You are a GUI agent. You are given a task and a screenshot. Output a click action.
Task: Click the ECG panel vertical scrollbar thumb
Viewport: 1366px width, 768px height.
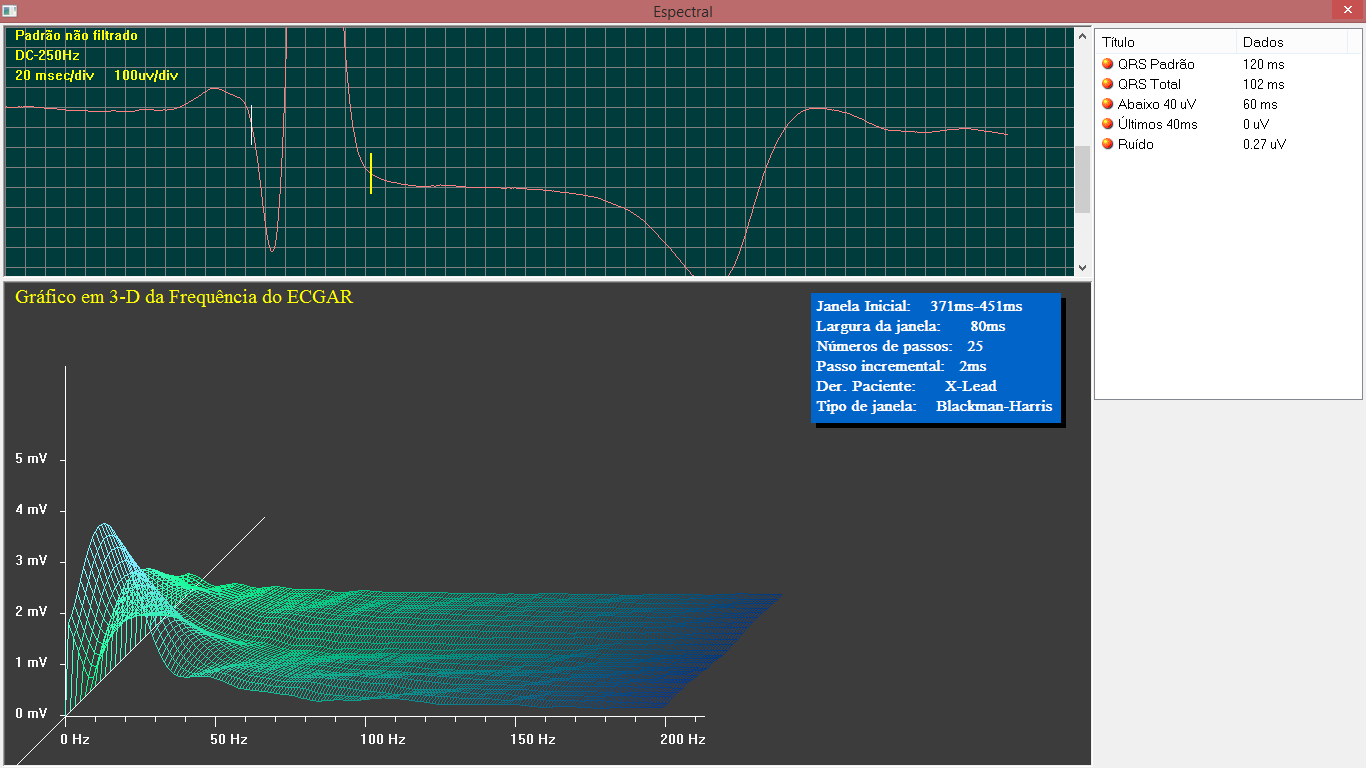pyautogui.click(x=1082, y=179)
